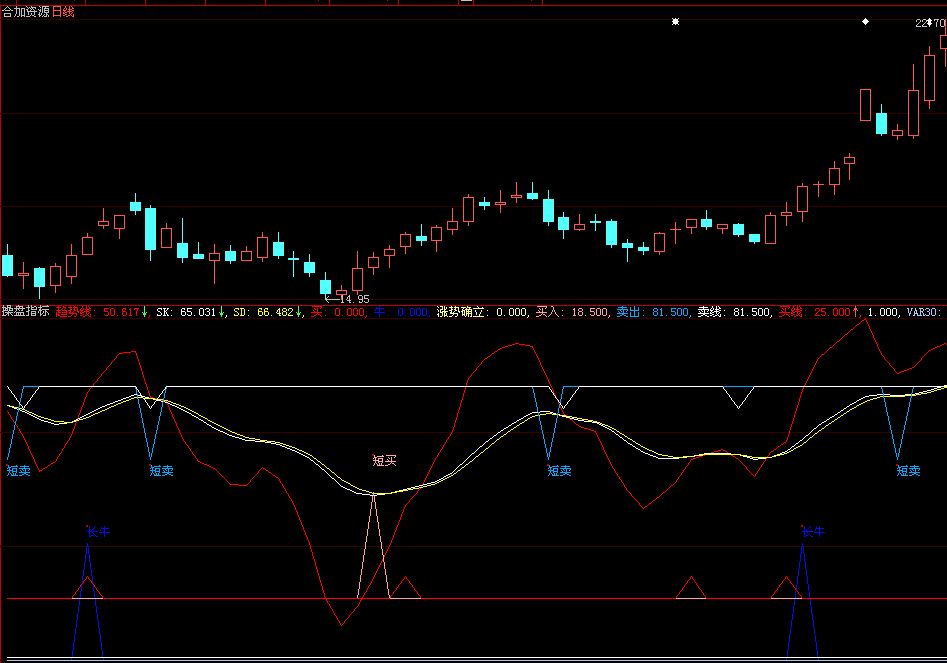Click the yellow SD value label
This screenshot has height=663, width=947.
(266, 312)
